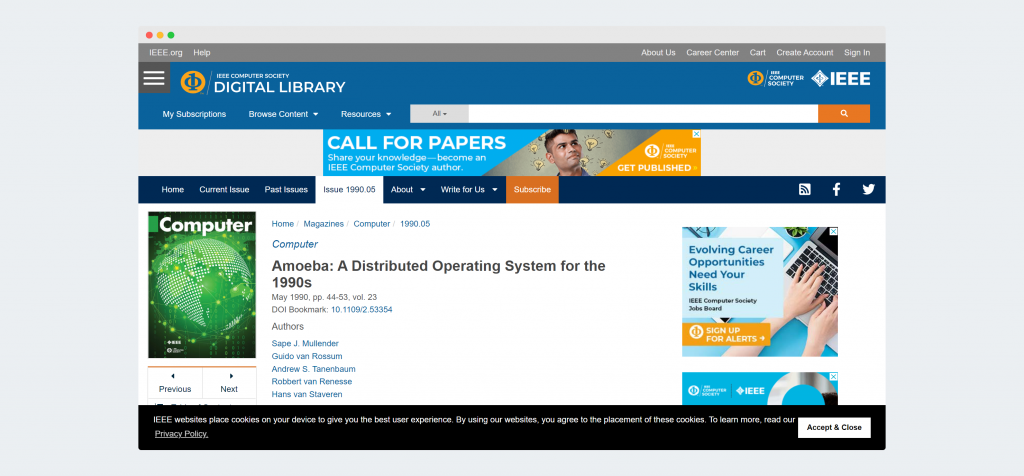This screenshot has width=1024, height=476.
Task: Open the Past Issues tab
Action: point(286,189)
